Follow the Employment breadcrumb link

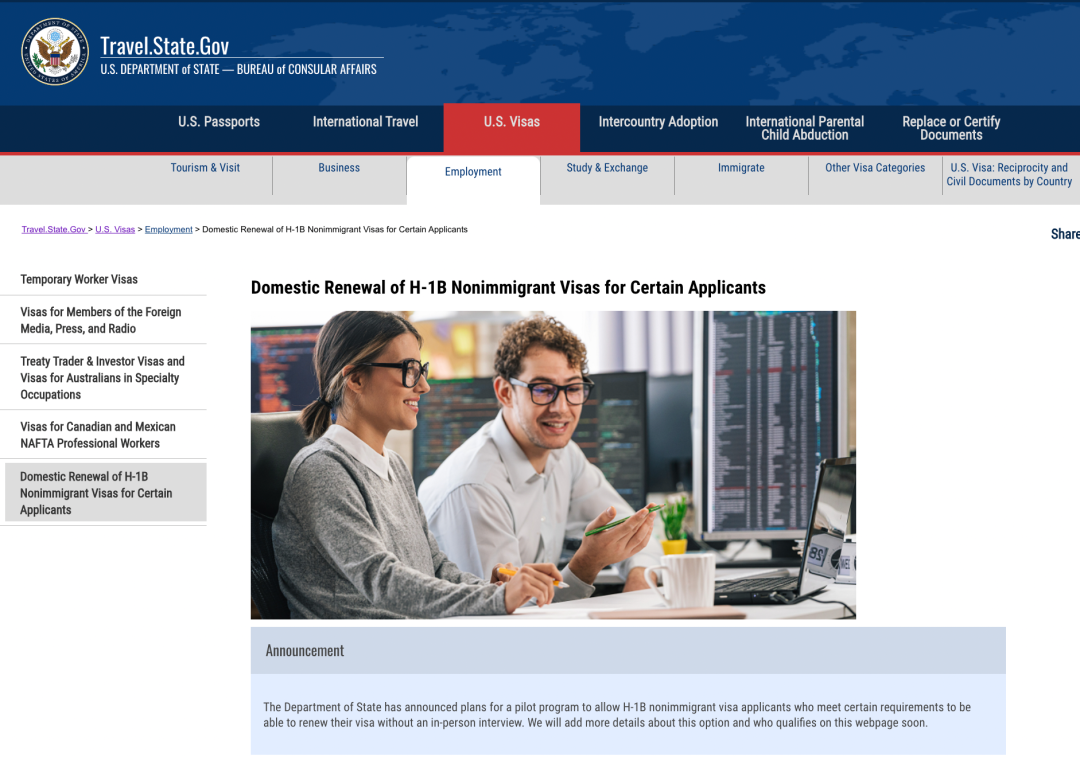(169, 229)
